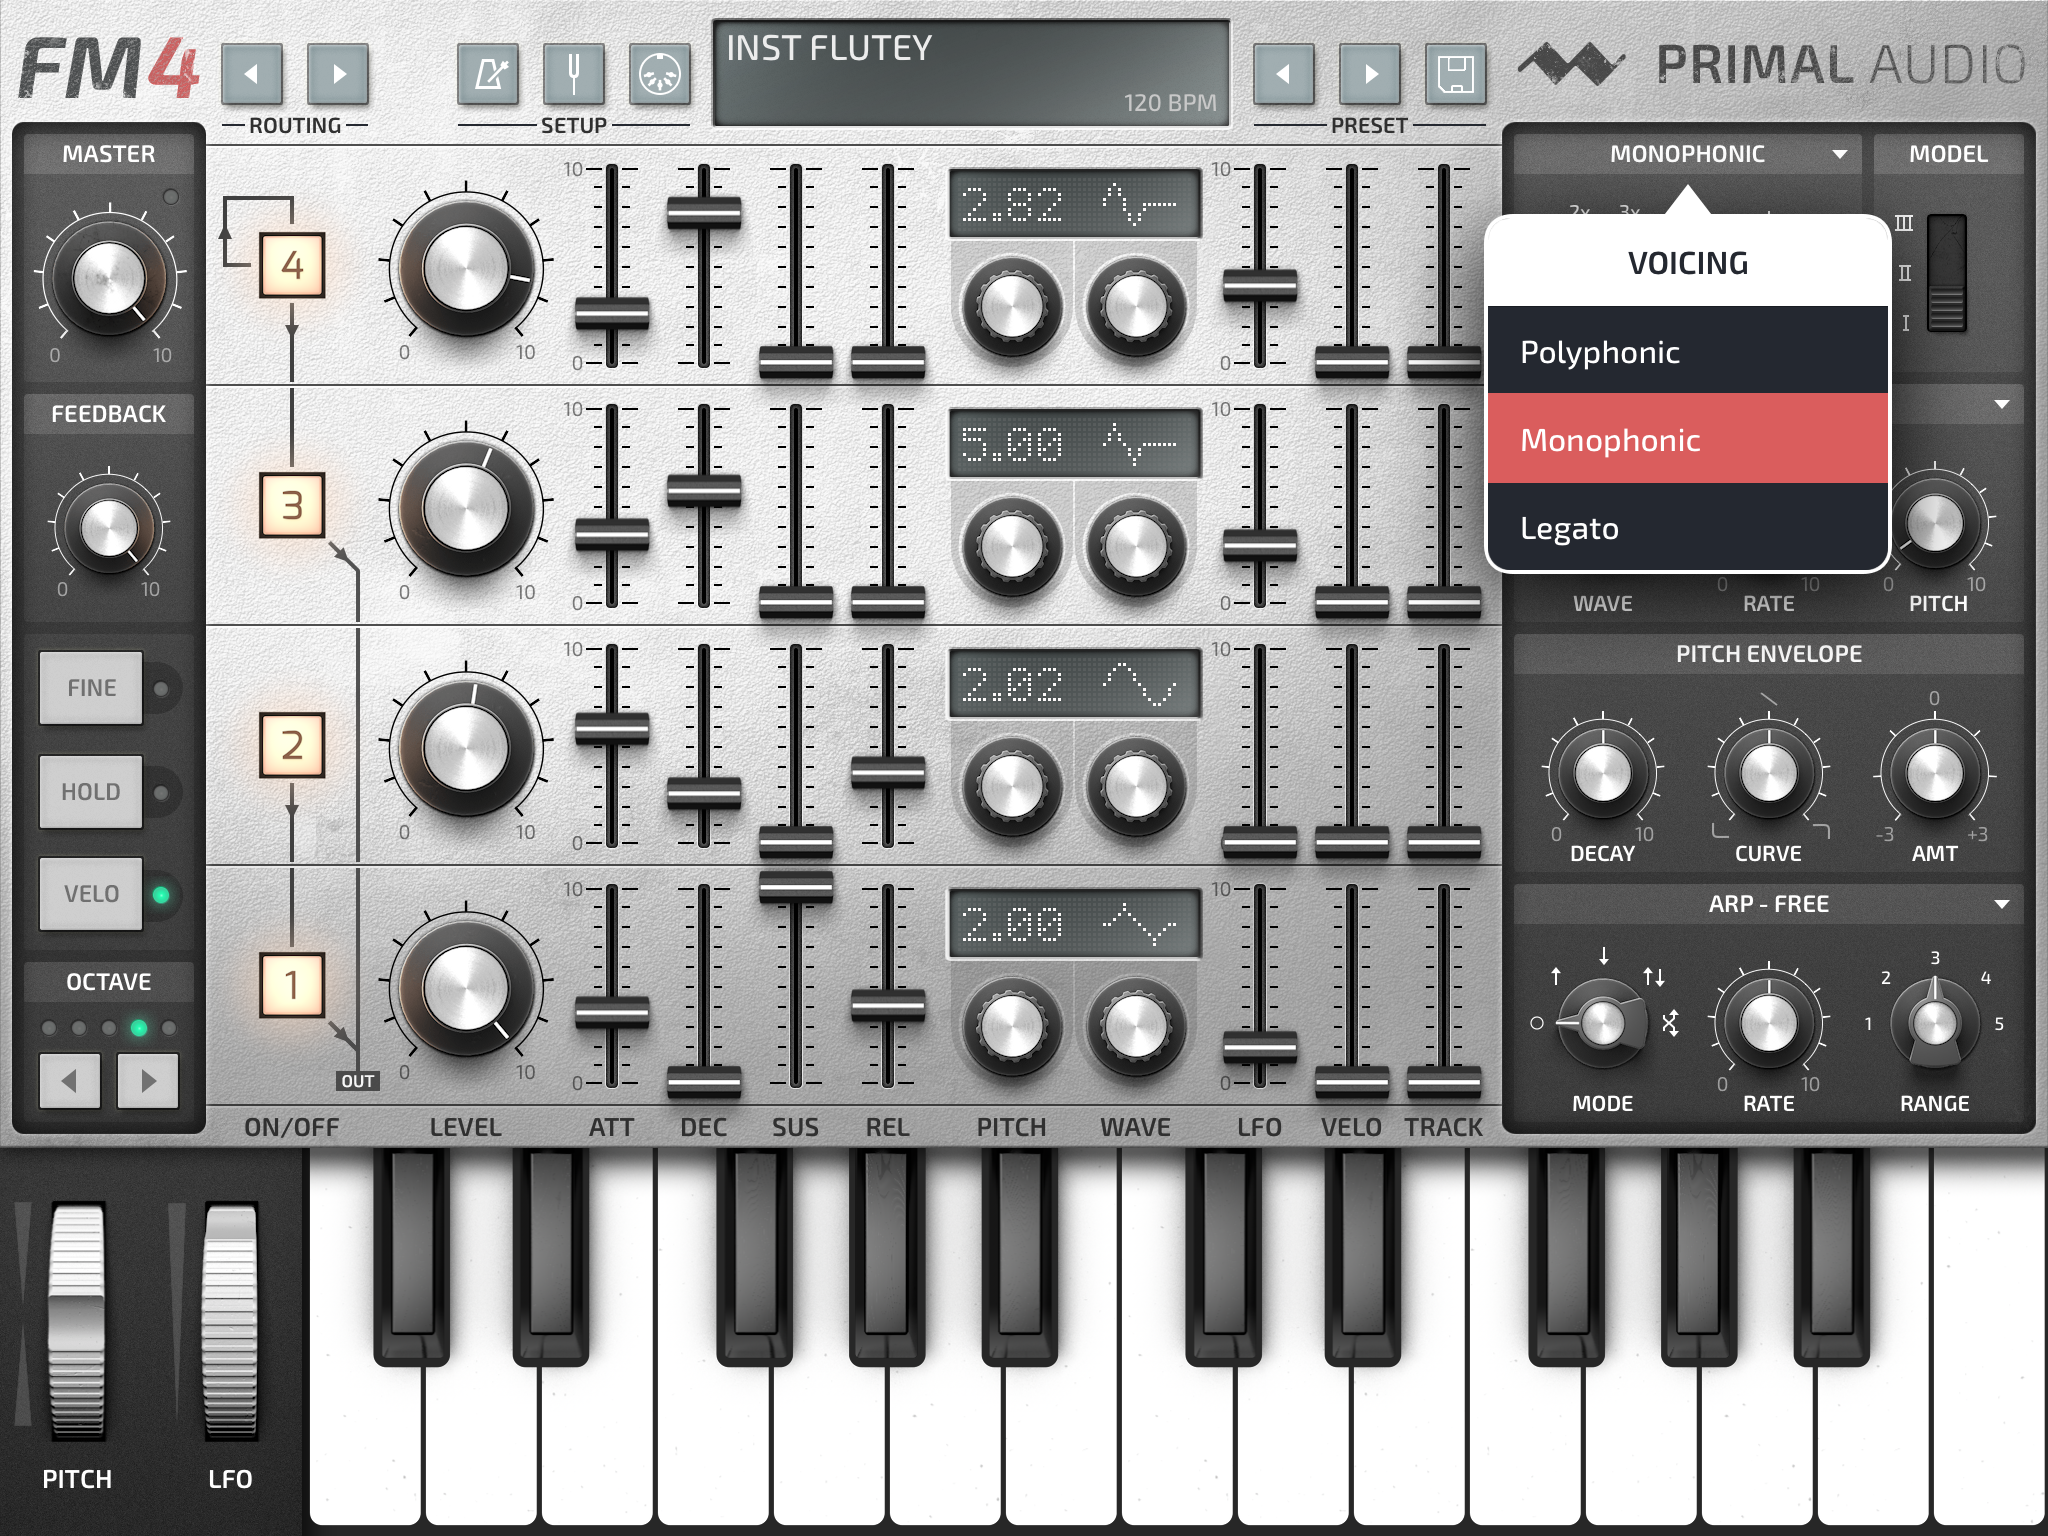Viewport: 2048px width, 1536px height.
Task: Click the LFO modulation wheel
Action: (230, 1320)
